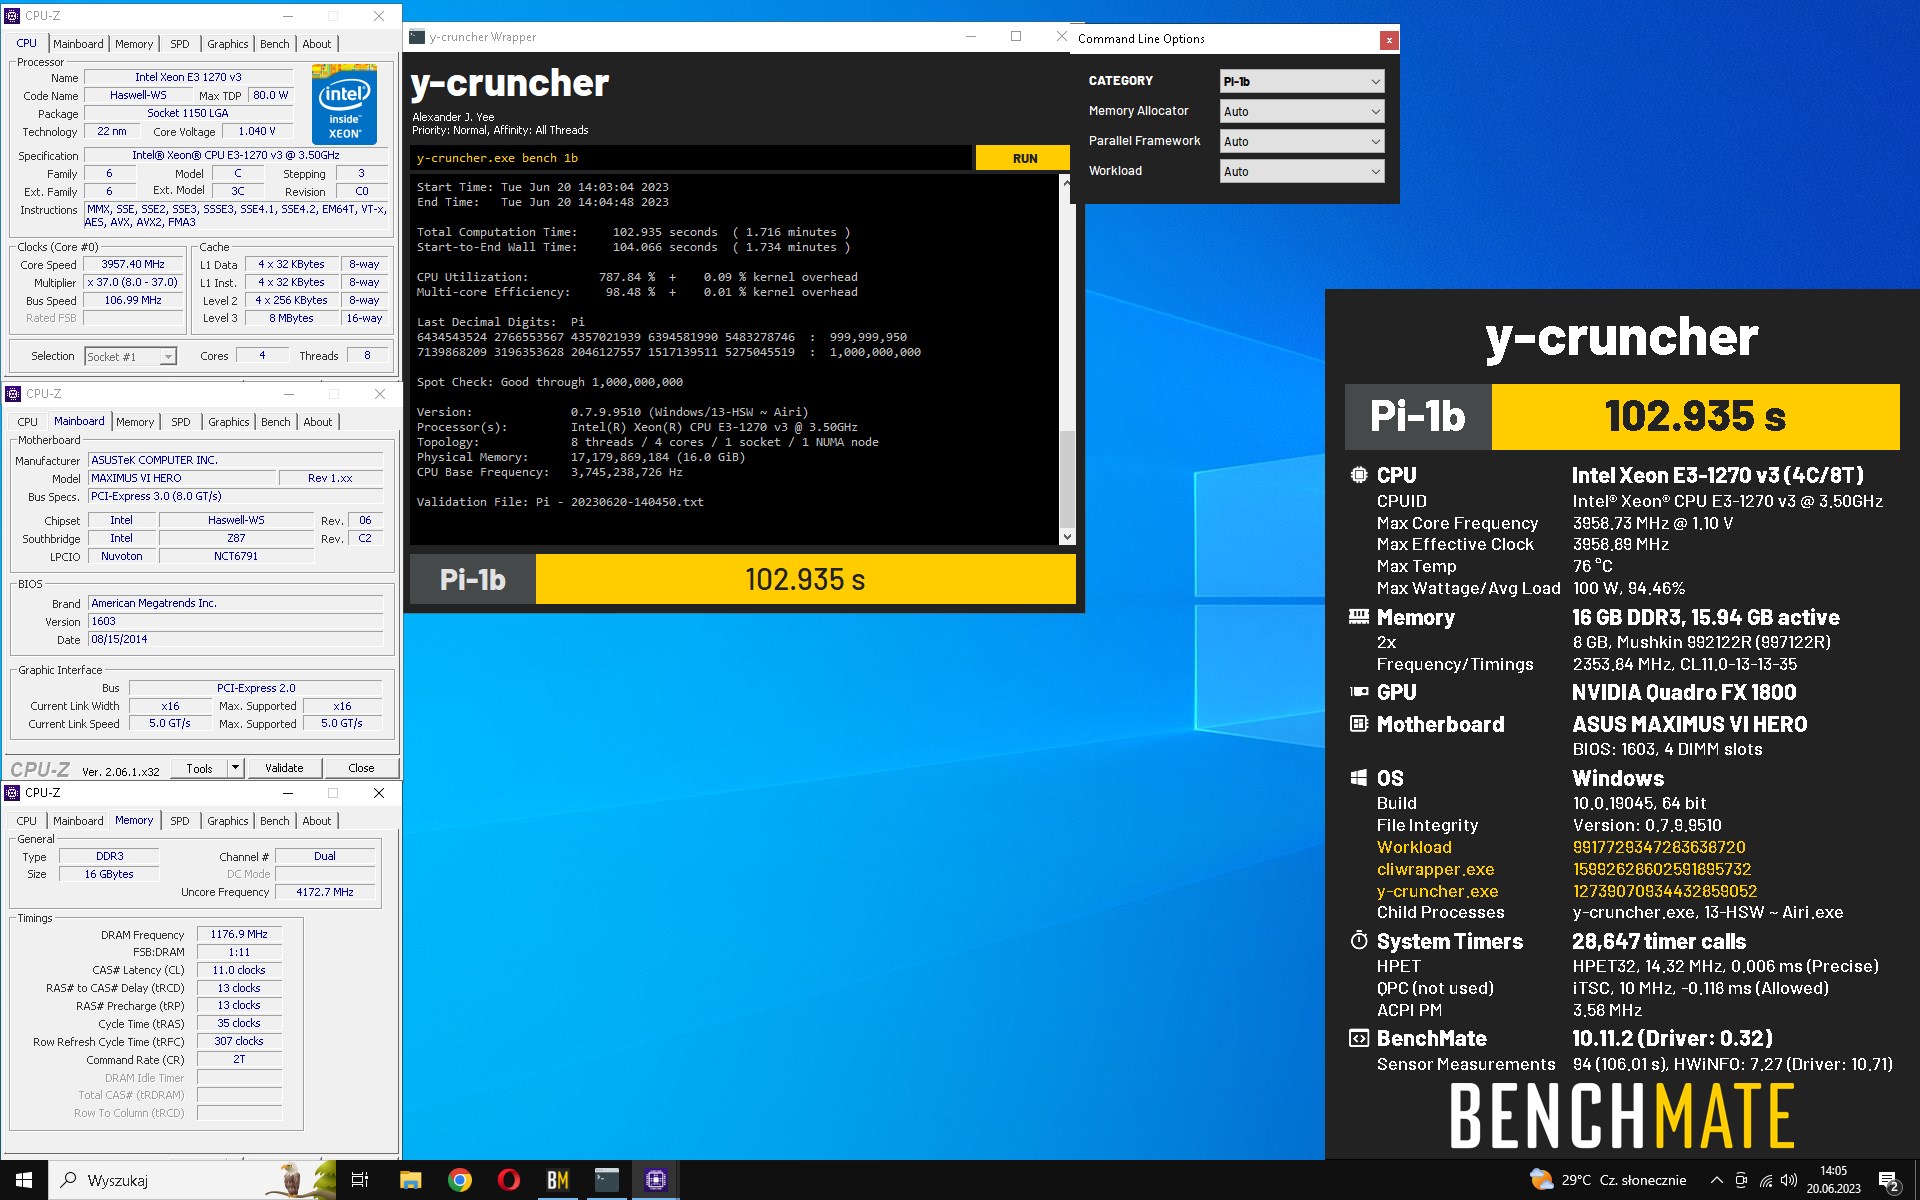Click the Motherboard icon in BenchMate panel
The image size is (1920, 1200).
[1358, 723]
